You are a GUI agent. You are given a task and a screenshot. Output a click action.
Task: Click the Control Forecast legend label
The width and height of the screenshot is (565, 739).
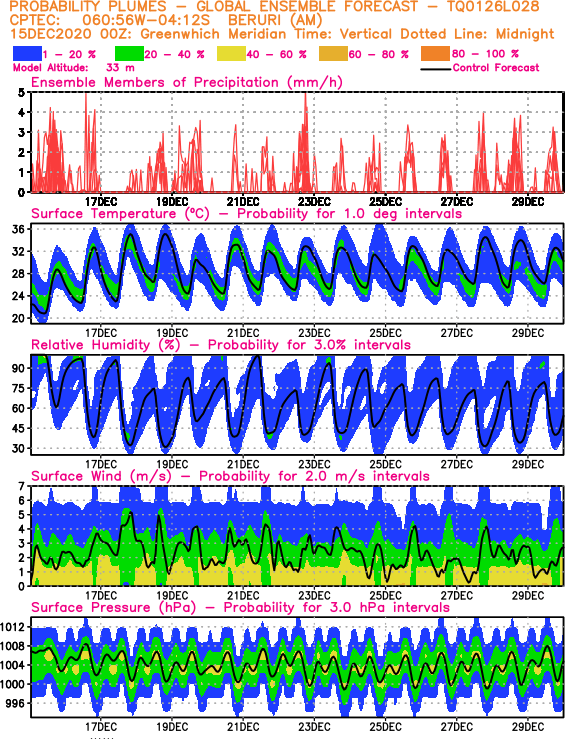496,68
